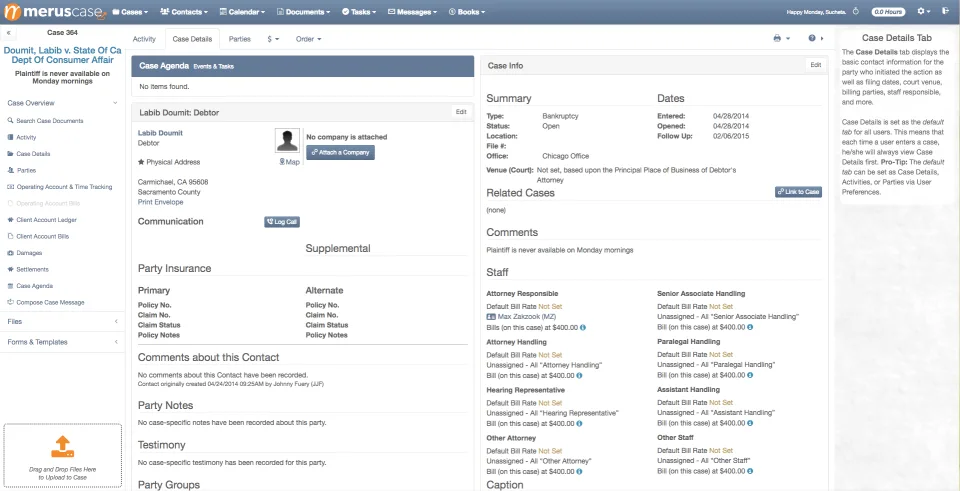Click the drag and drop upload area

click(62, 455)
